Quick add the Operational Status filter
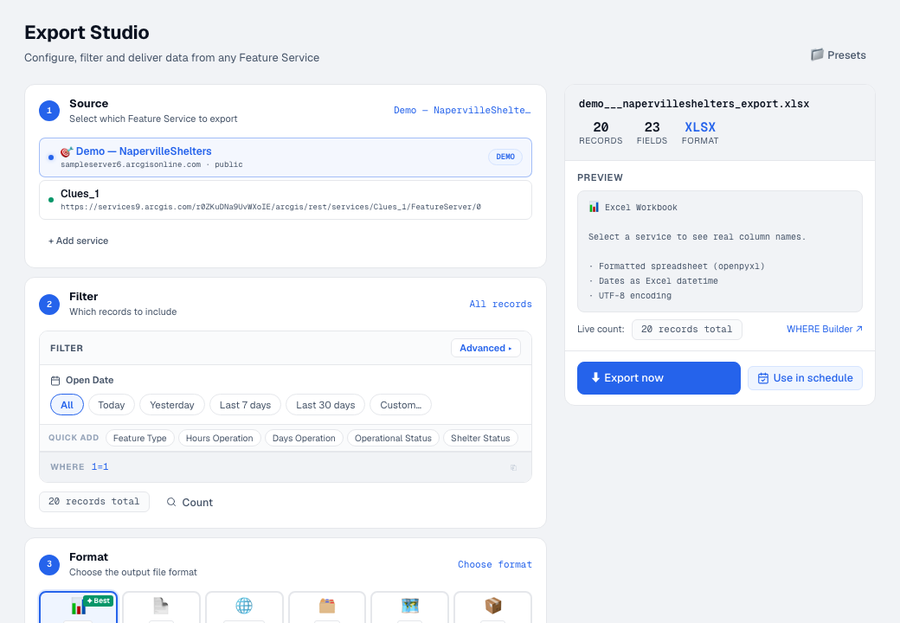This screenshot has height=623, width=900. (x=393, y=438)
